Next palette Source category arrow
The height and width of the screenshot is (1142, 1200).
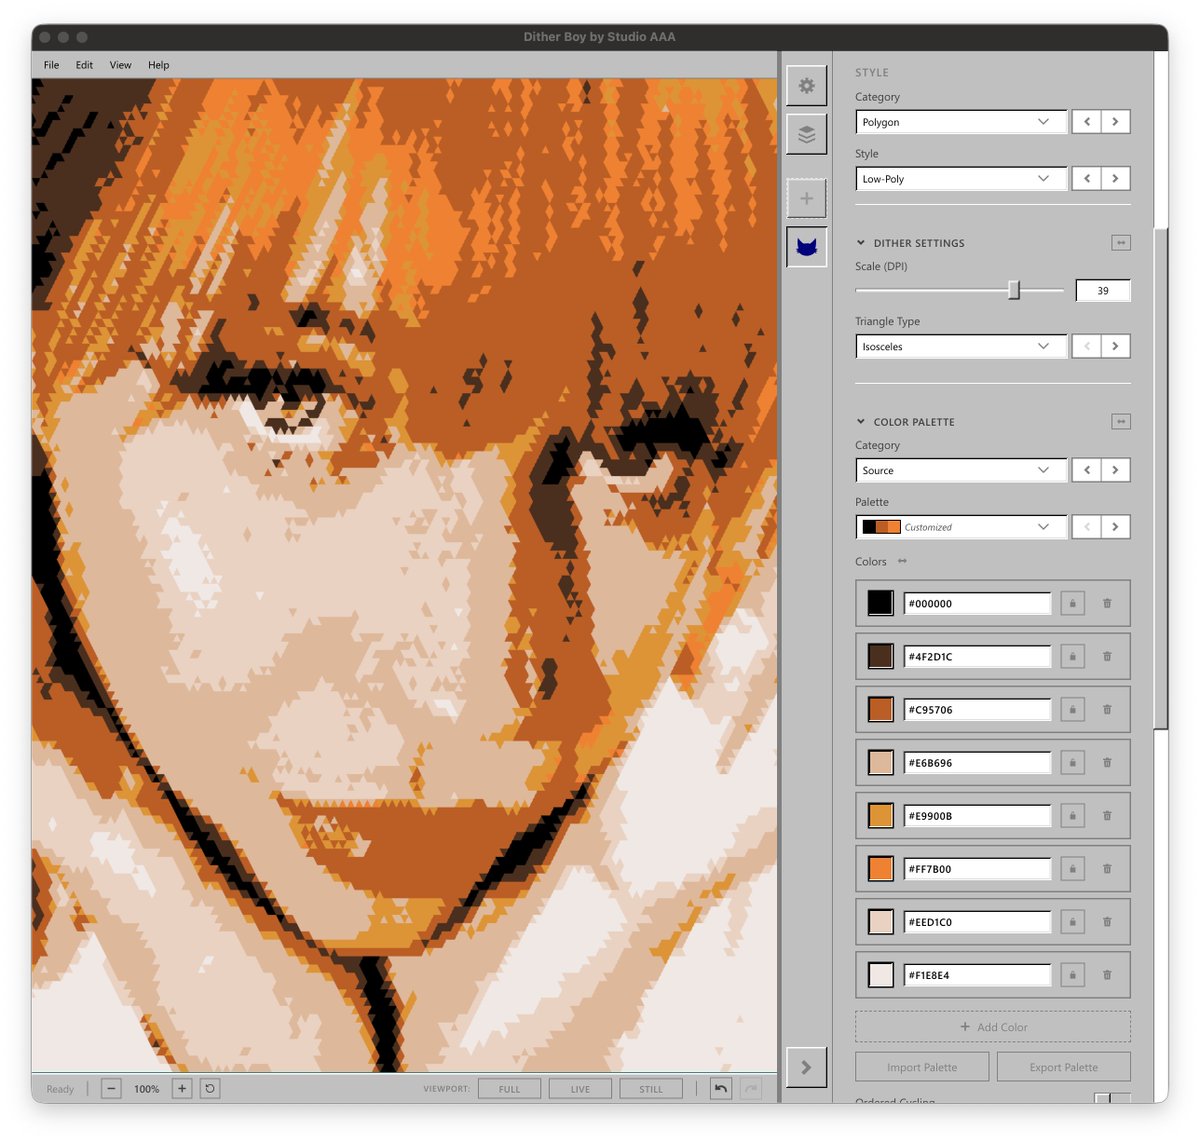click(x=1116, y=470)
